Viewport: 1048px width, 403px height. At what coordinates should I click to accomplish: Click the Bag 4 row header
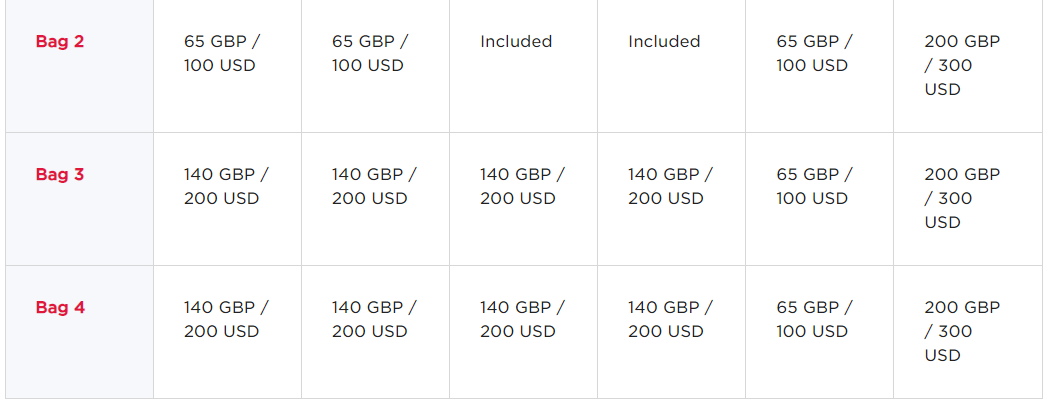pos(60,308)
